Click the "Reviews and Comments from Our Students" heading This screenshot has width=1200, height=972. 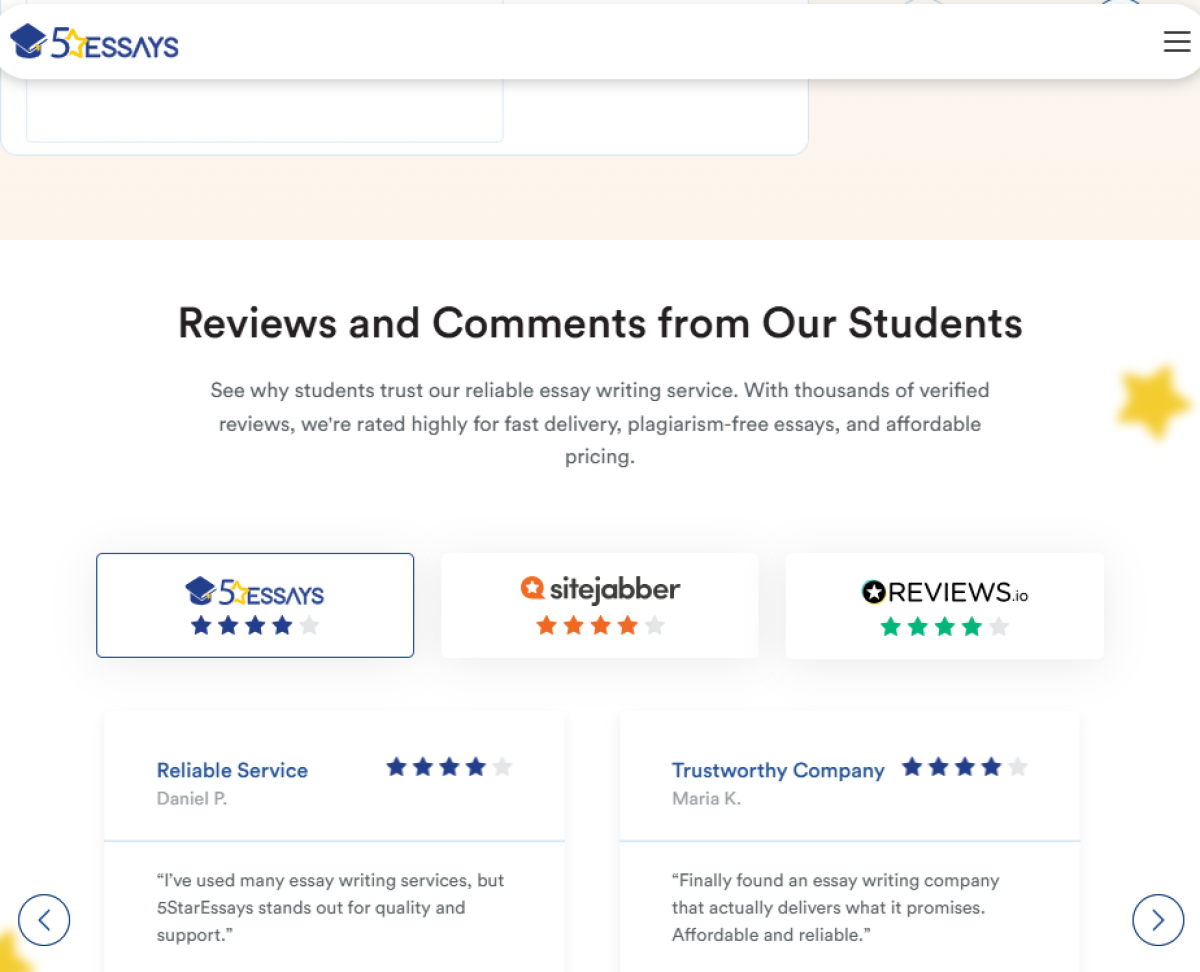600,323
